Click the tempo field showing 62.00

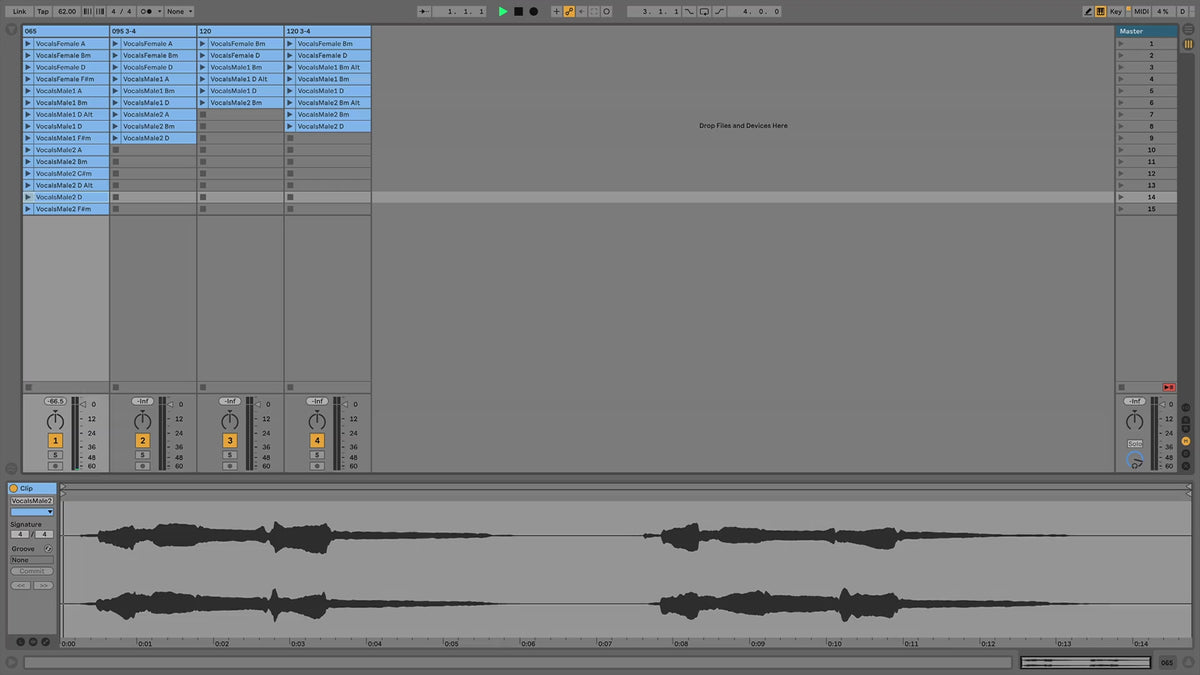pos(66,11)
